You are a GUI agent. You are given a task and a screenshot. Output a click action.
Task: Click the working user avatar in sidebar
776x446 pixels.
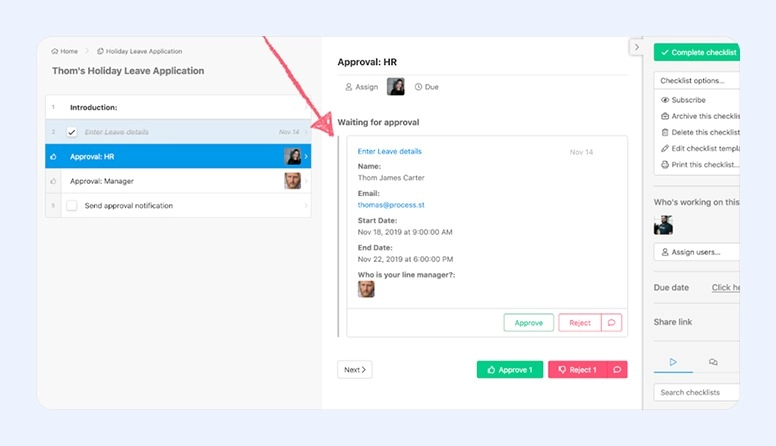[x=663, y=225]
